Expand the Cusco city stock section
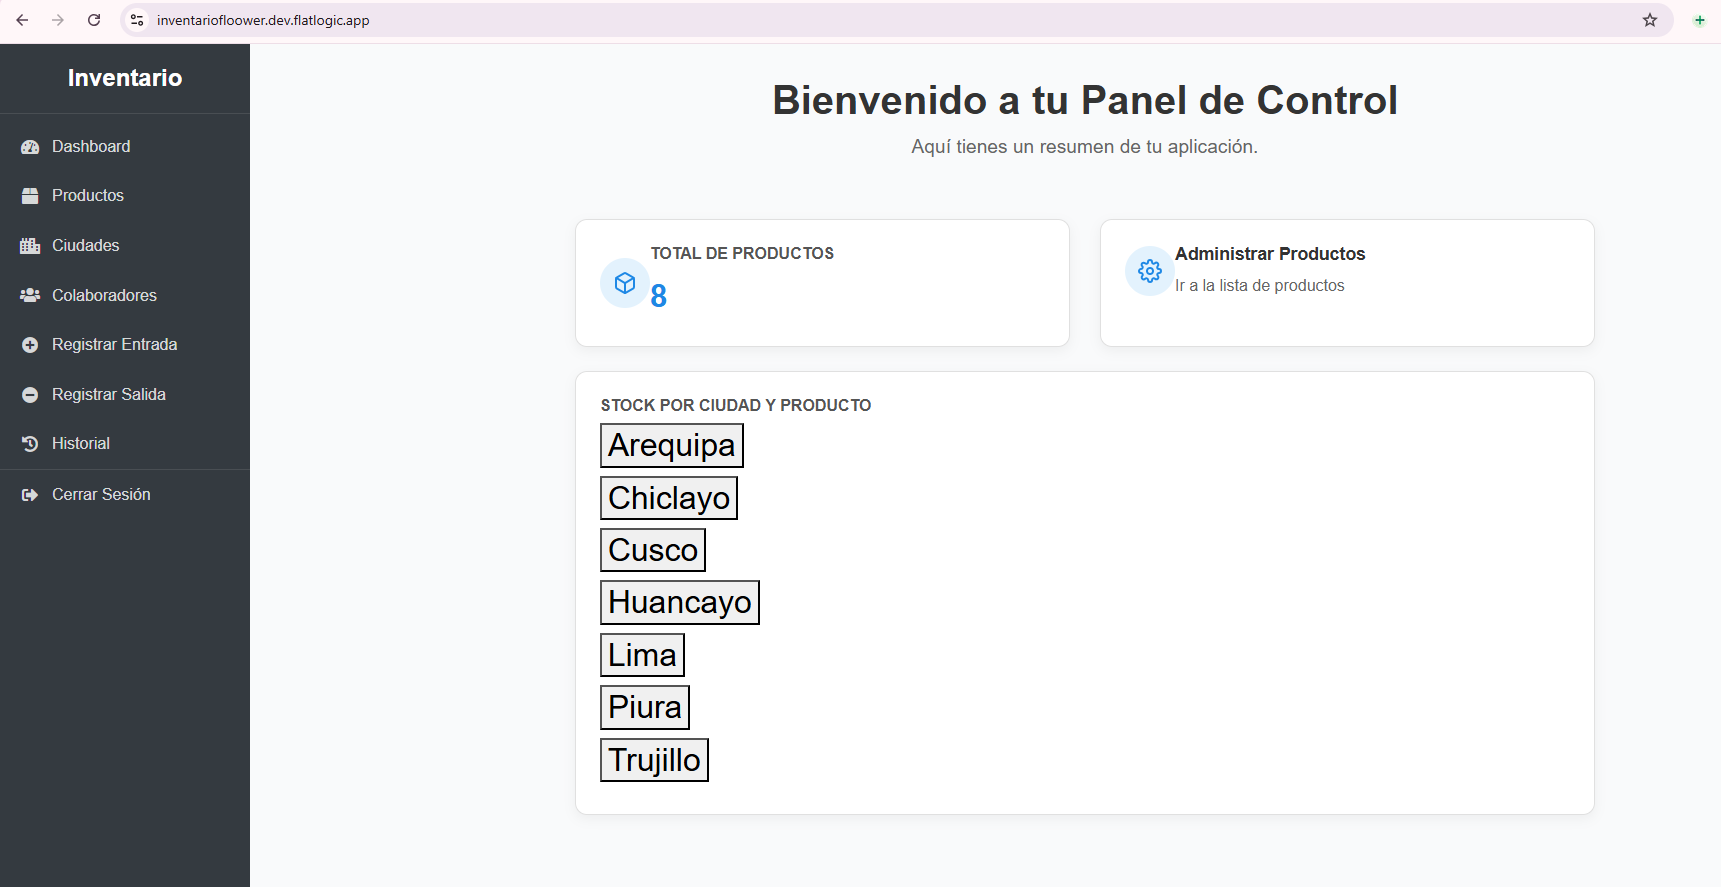The image size is (1721, 887). click(x=652, y=550)
